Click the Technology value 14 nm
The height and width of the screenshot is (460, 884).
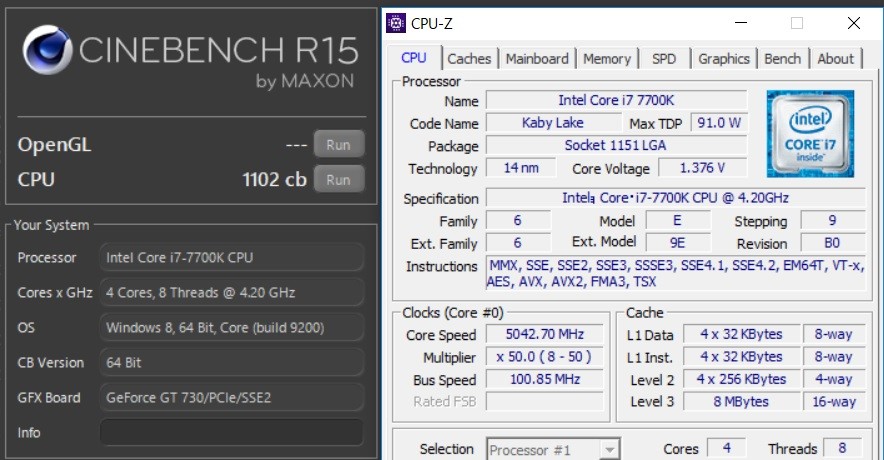coord(521,168)
